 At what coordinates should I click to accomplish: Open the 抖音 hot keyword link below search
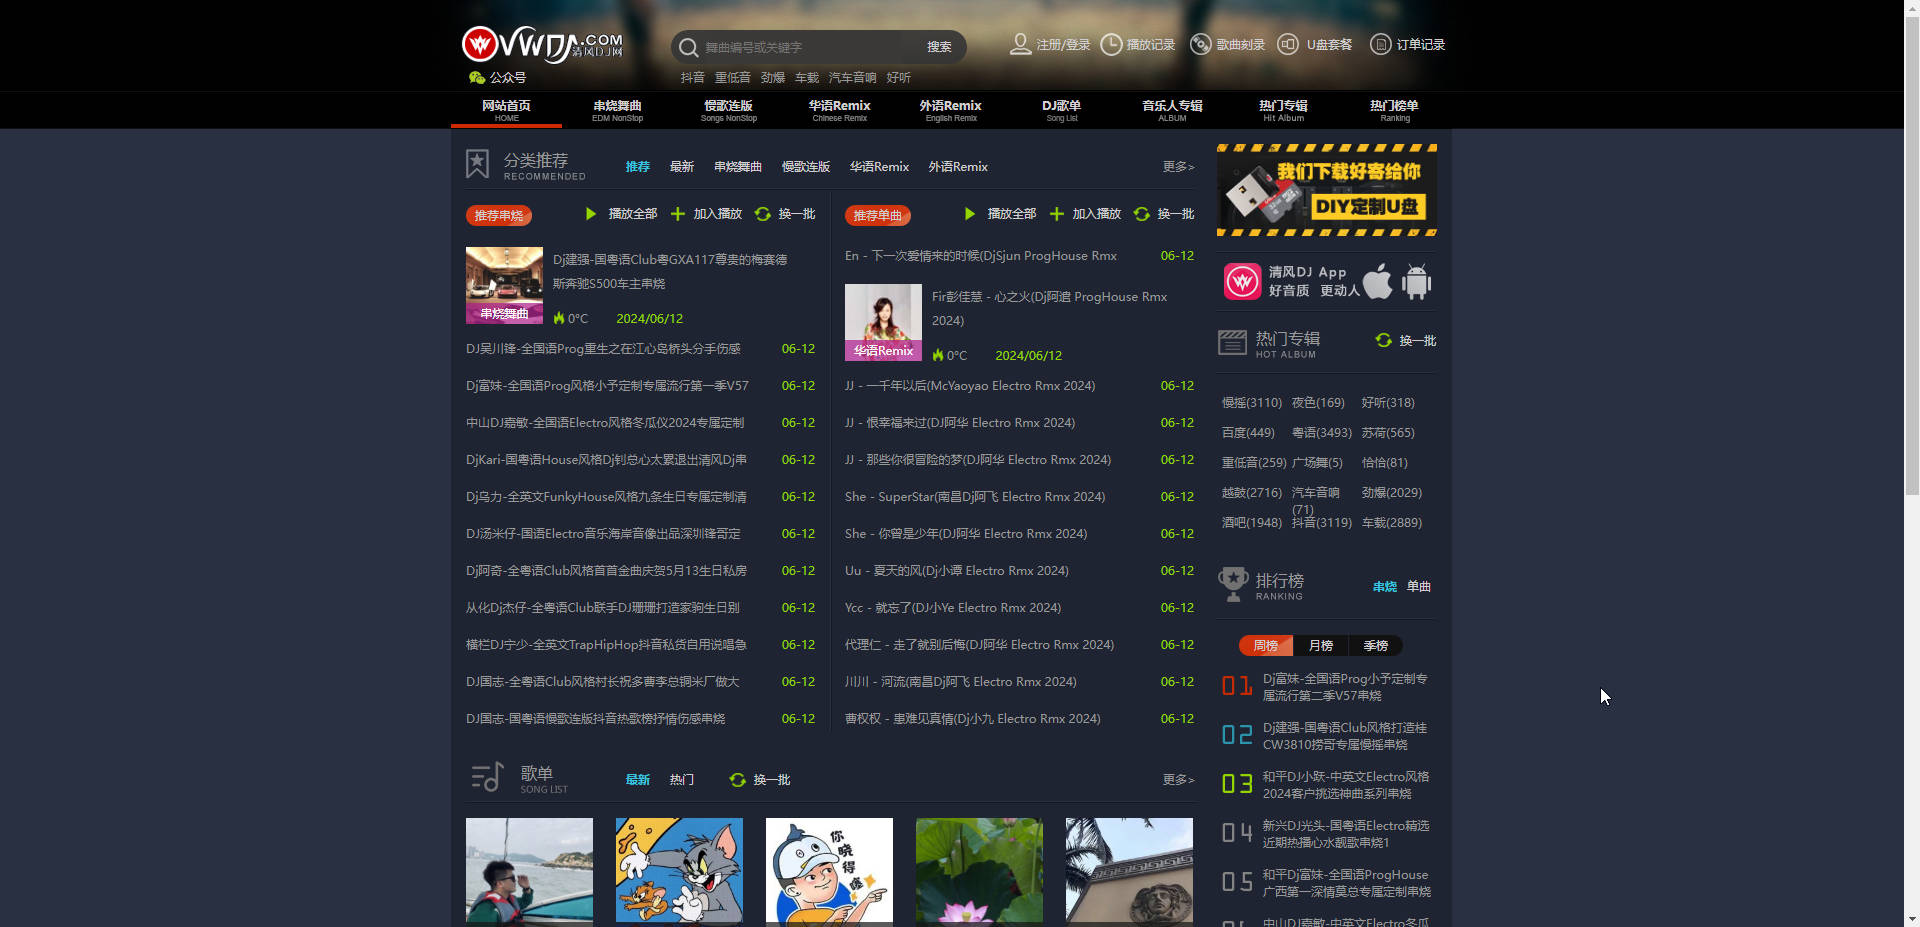point(692,78)
